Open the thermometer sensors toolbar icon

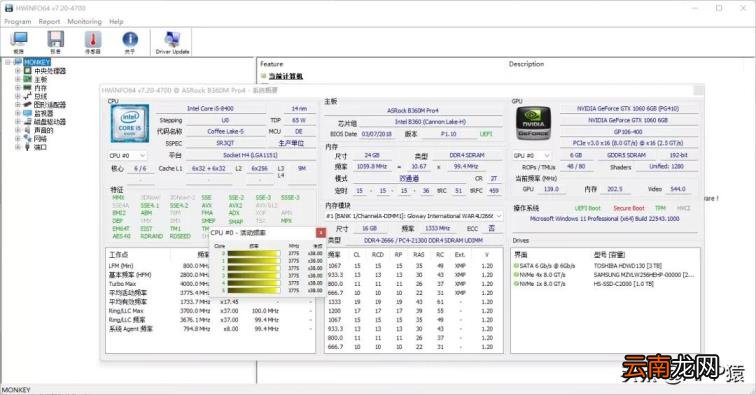click(93, 40)
